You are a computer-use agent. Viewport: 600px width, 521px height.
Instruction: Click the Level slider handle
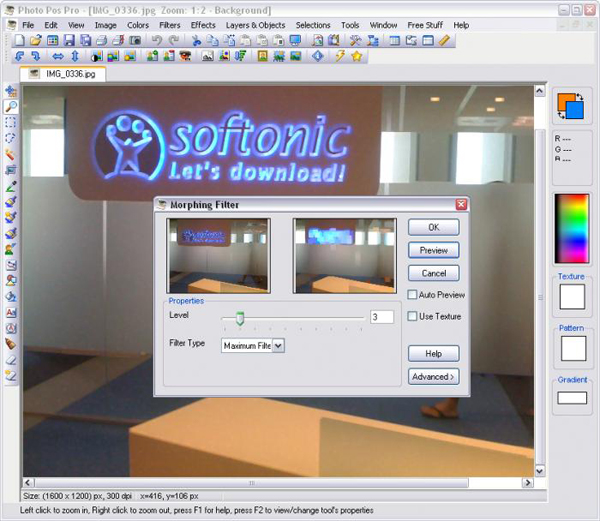click(x=240, y=317)
